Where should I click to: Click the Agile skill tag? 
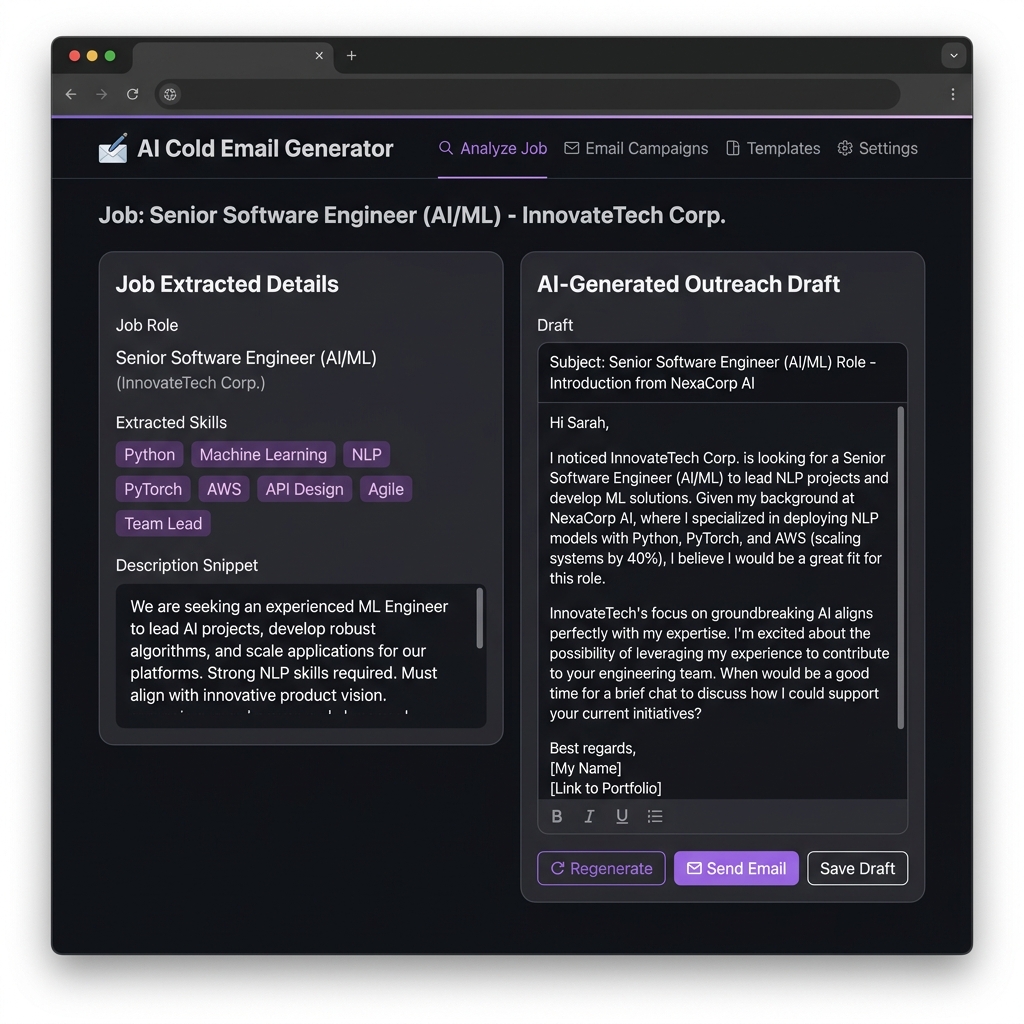pyautogui.click(x=386, y=489)
